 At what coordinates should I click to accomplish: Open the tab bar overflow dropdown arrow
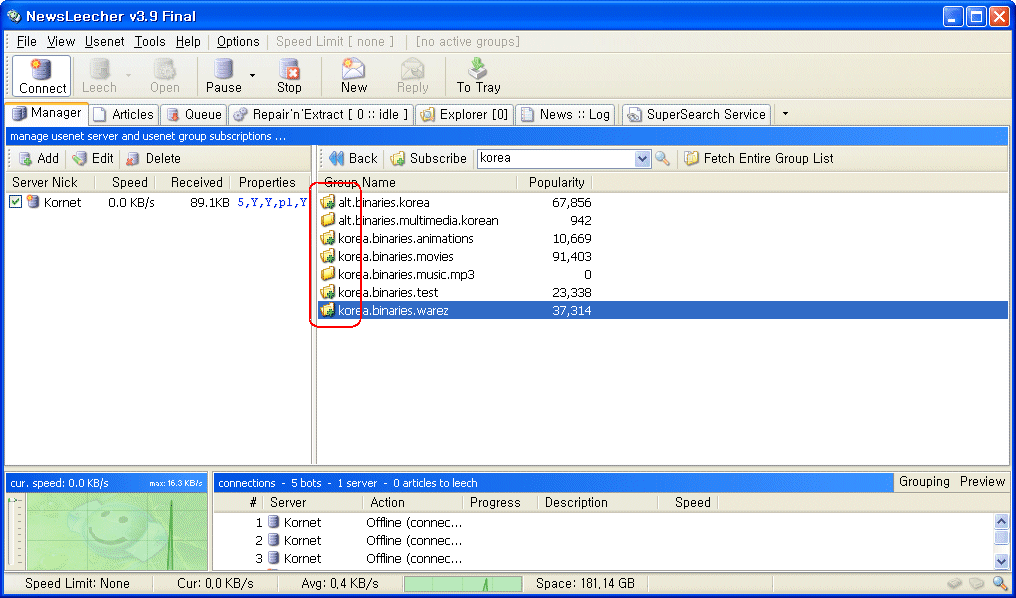pyautogui.click(x=785, y=114)
